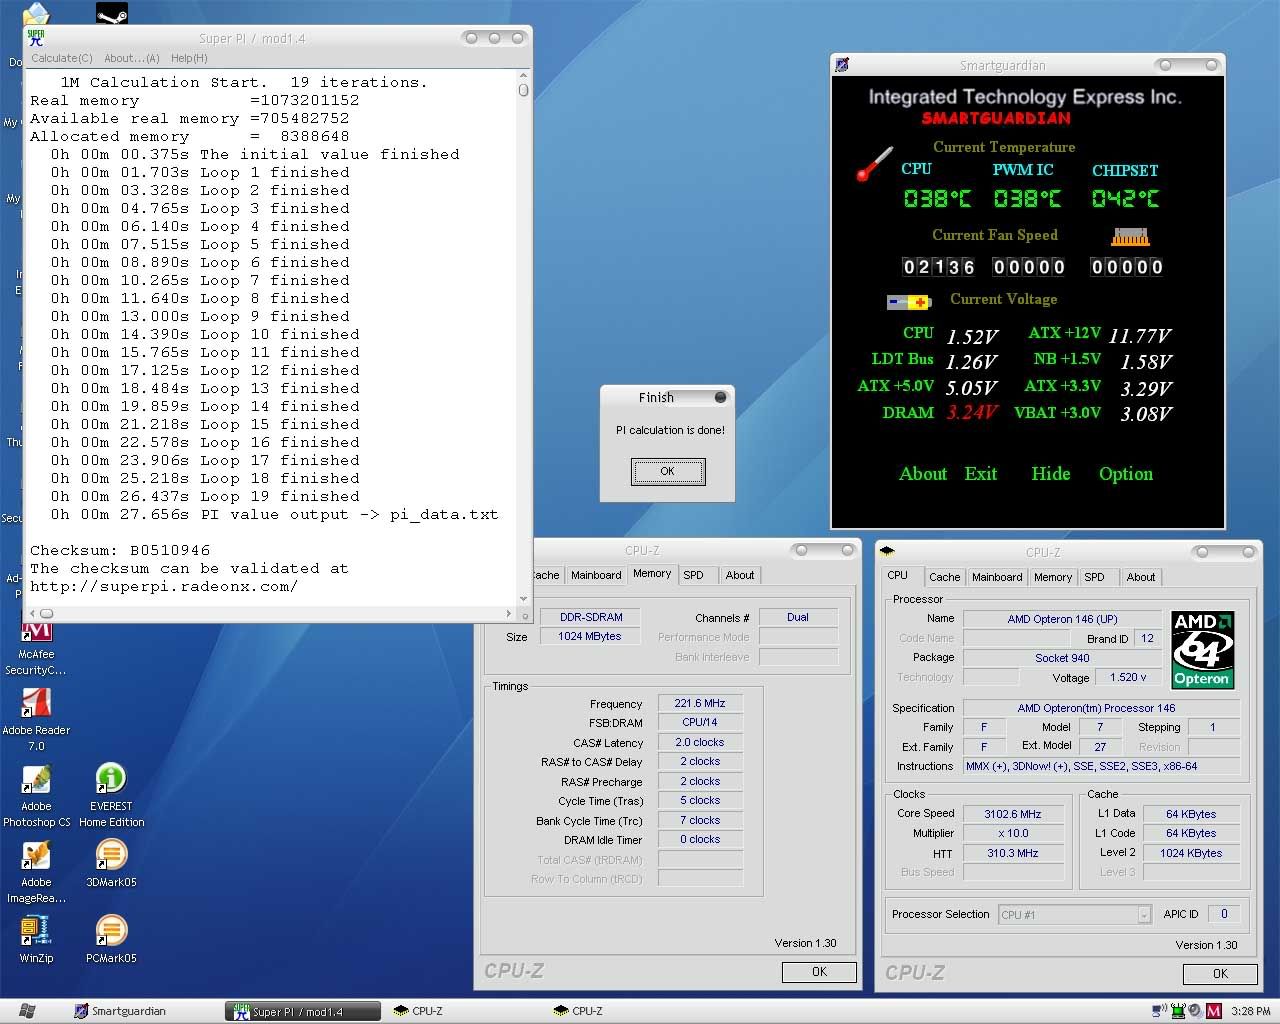1280x1024 pixels.
Task: Click Option in Smartguardian
Action: pyautogui.click(x=1125, y=474)
